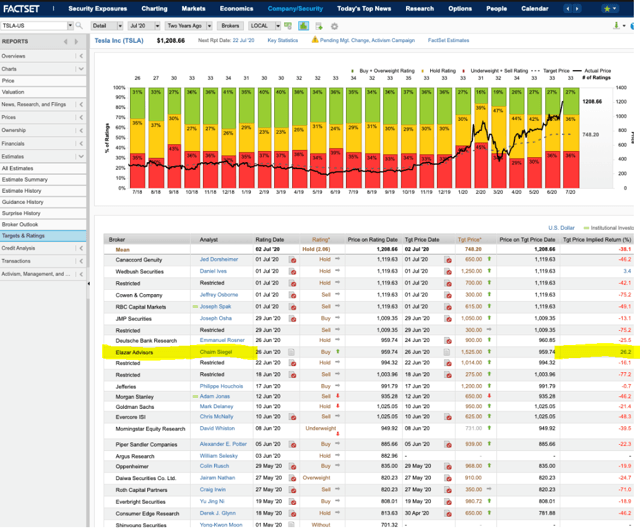Click the Reports panel forward arrow
640x529 pixels.
(76, 42)
